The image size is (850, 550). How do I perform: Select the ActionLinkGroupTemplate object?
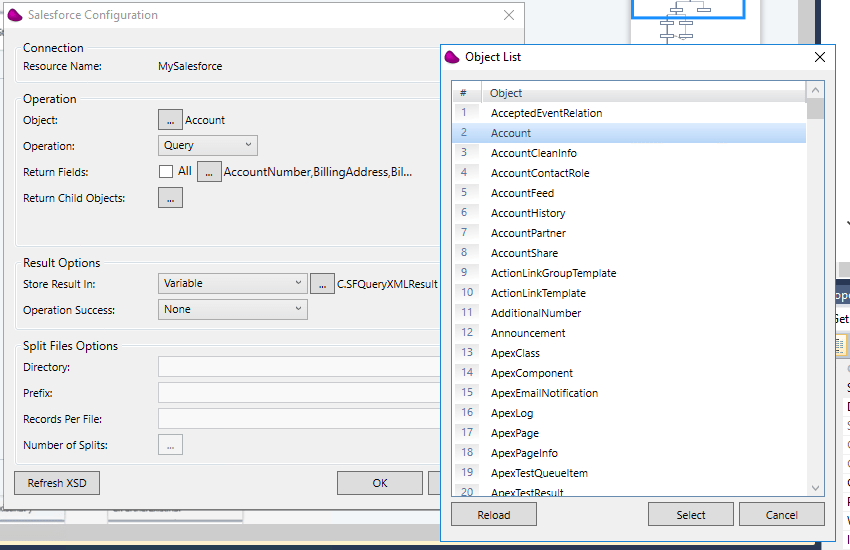629,273
